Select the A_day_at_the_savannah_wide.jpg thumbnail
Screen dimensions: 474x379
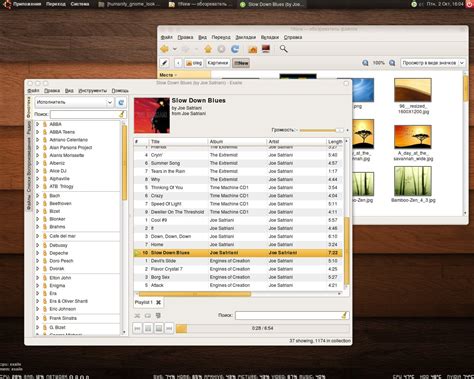(413, 137)
